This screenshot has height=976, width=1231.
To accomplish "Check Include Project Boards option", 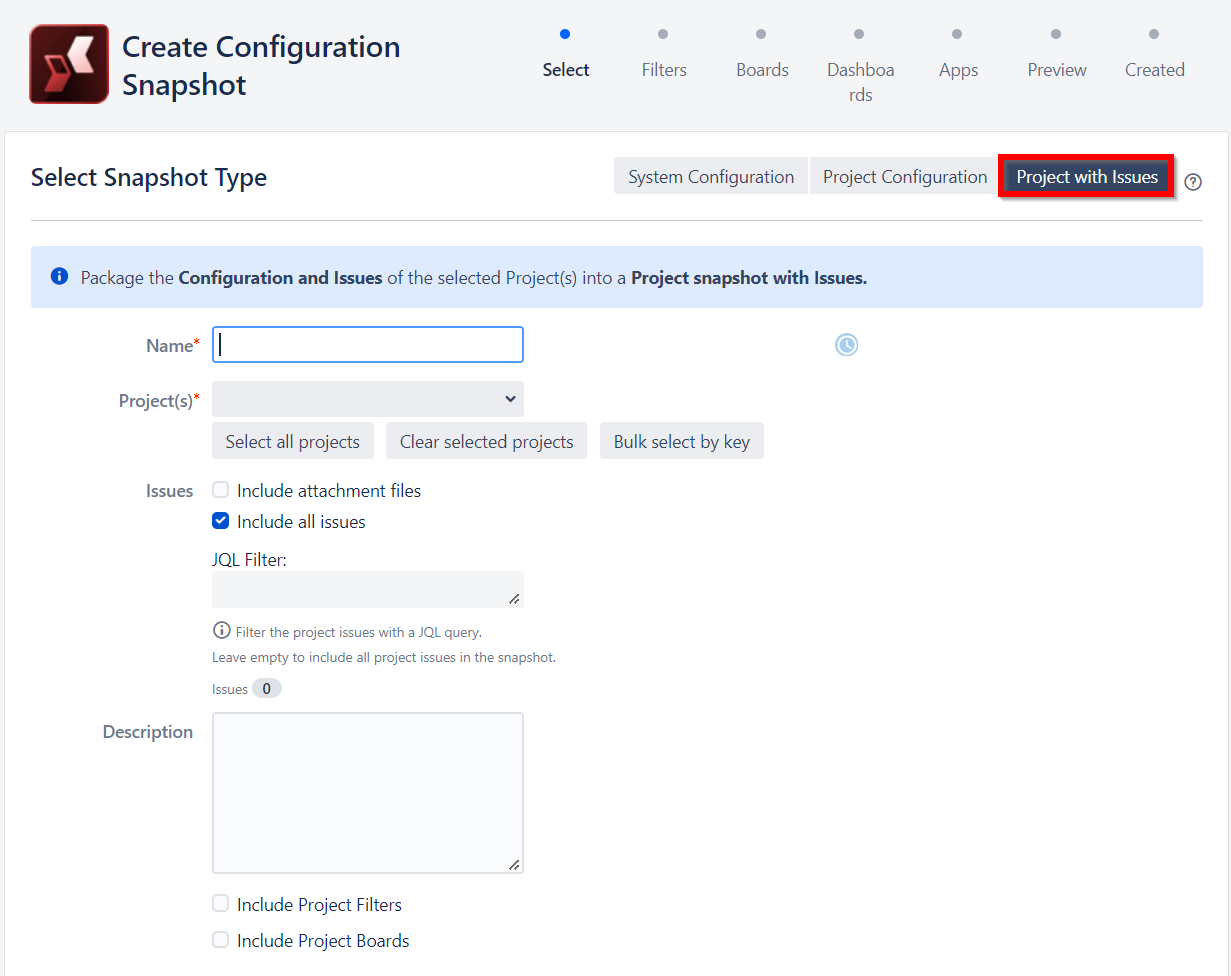I will tap(221, 940).
